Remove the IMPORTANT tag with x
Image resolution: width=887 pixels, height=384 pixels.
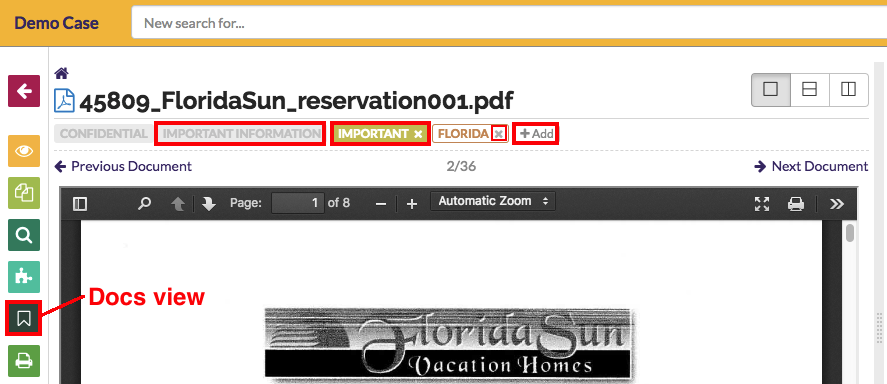pos(417,134)
